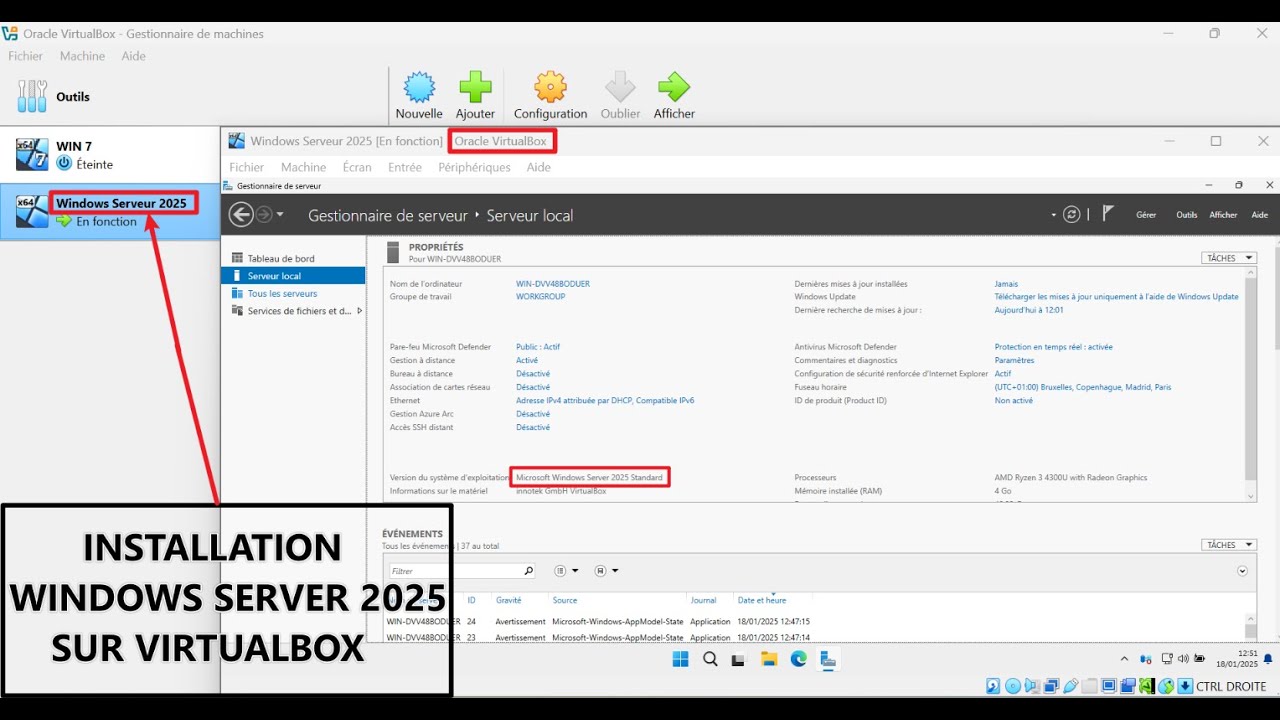Image resolution: width=1280 pixels, height=720 pixels.
Task: Select Services de fichiers sidebar item
Action: point(291,311)
